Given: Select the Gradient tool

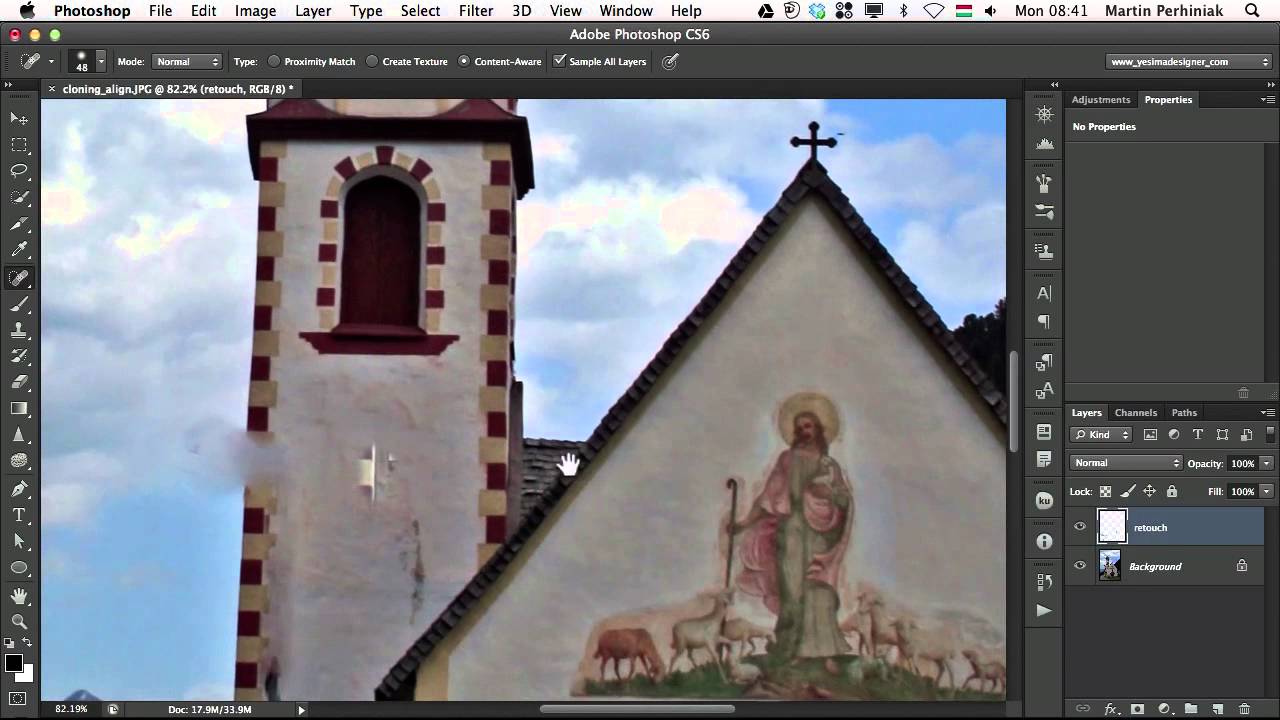Looking at the screenshot, I should [x=19, y=408].
